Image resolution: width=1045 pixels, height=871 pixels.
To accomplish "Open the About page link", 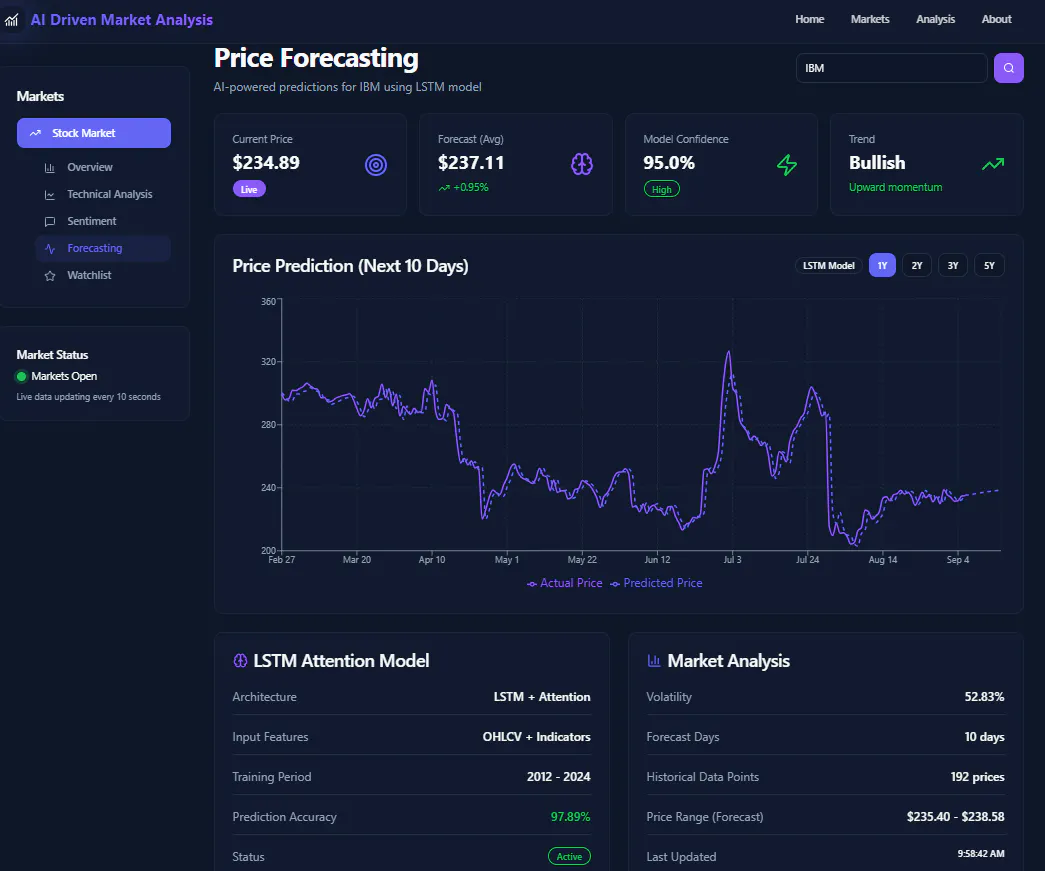I will (x=996, y=19).
